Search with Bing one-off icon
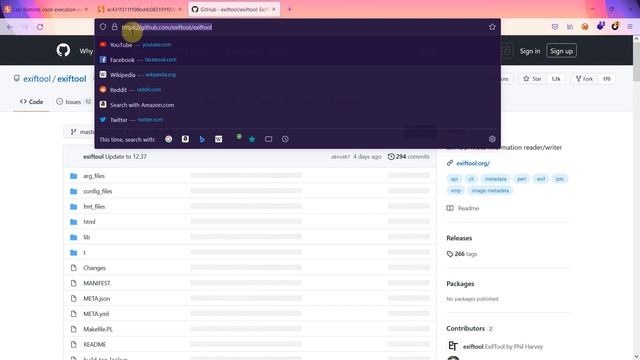640x360 pixels. click(202, 139)
